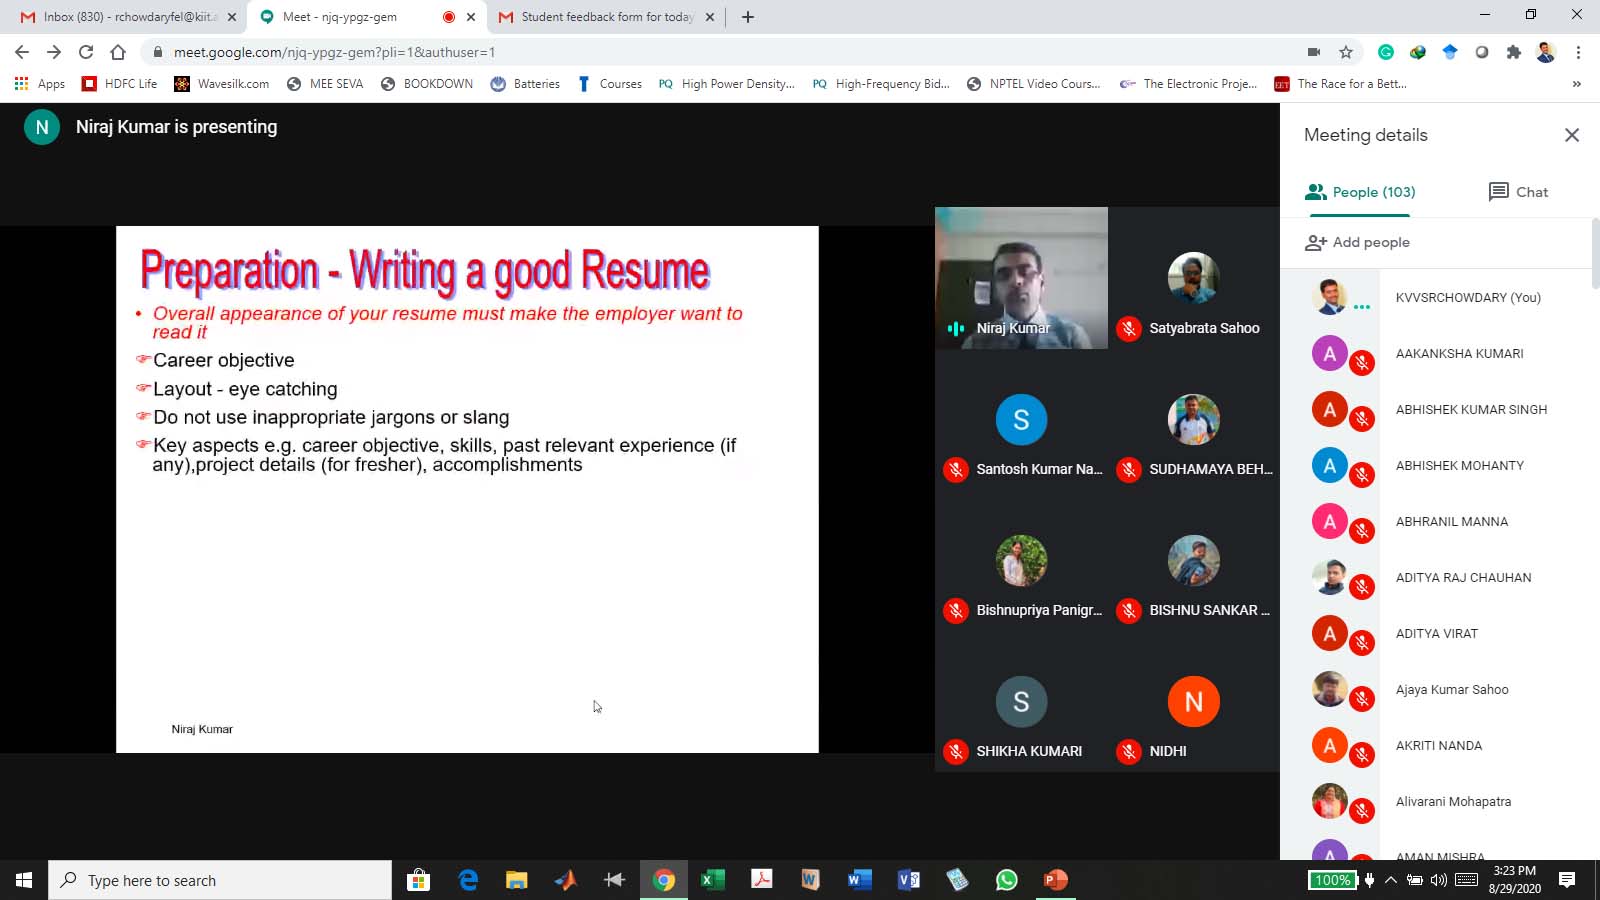The image size is (1600, 900).
Task: Open the NPTEL Video Courses bookmark
Action: pyautogui.click(x=1033, y=84)
